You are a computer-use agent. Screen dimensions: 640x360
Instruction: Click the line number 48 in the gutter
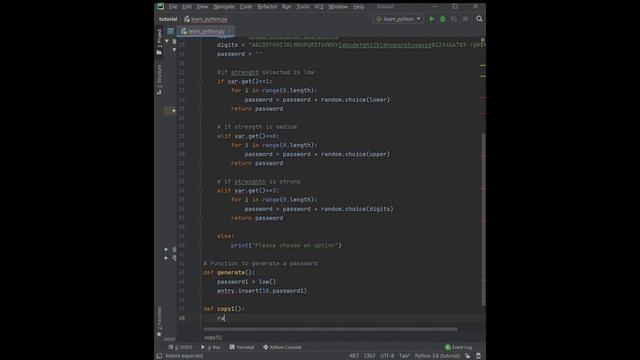tap(182, 318)
